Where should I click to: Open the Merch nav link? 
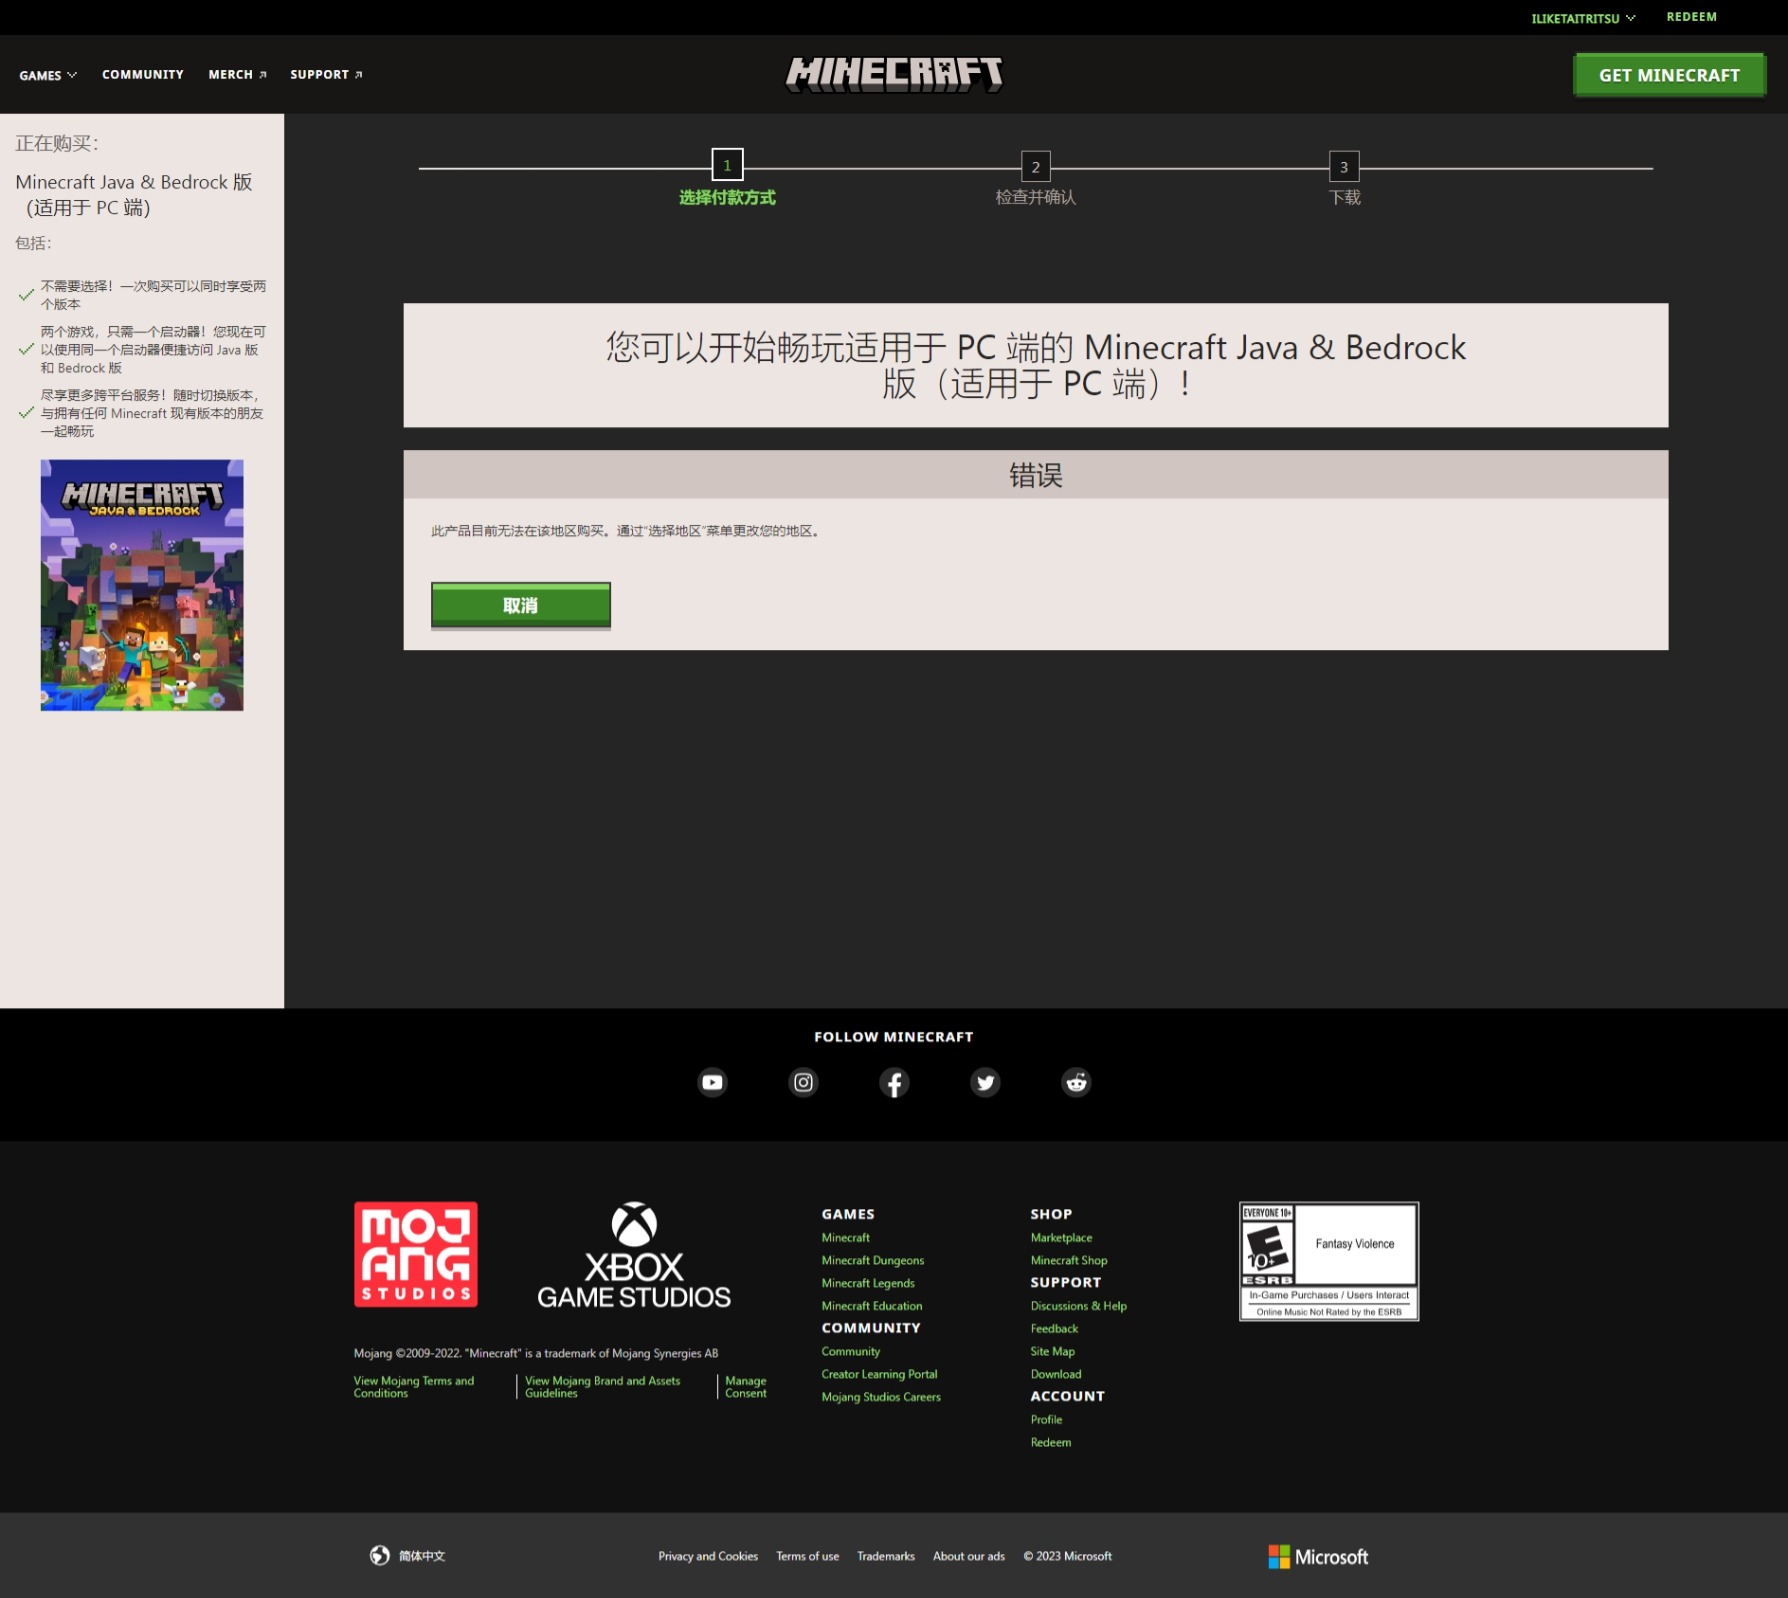237,74
